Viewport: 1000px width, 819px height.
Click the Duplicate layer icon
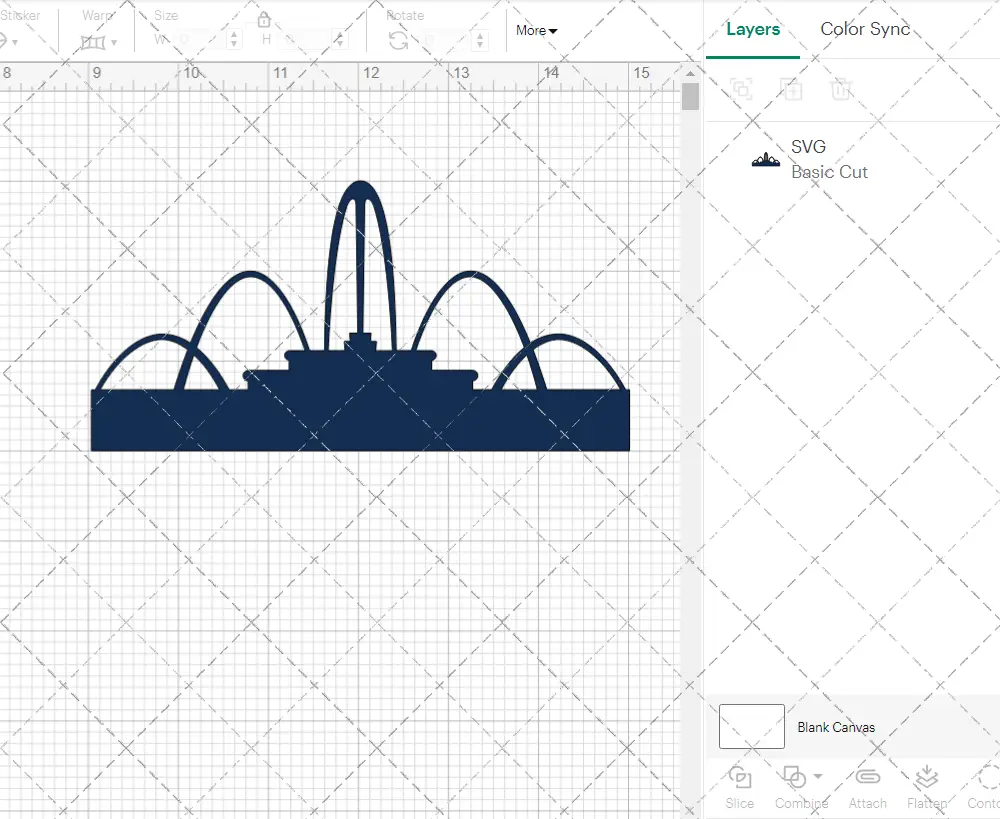click(792, 89)
